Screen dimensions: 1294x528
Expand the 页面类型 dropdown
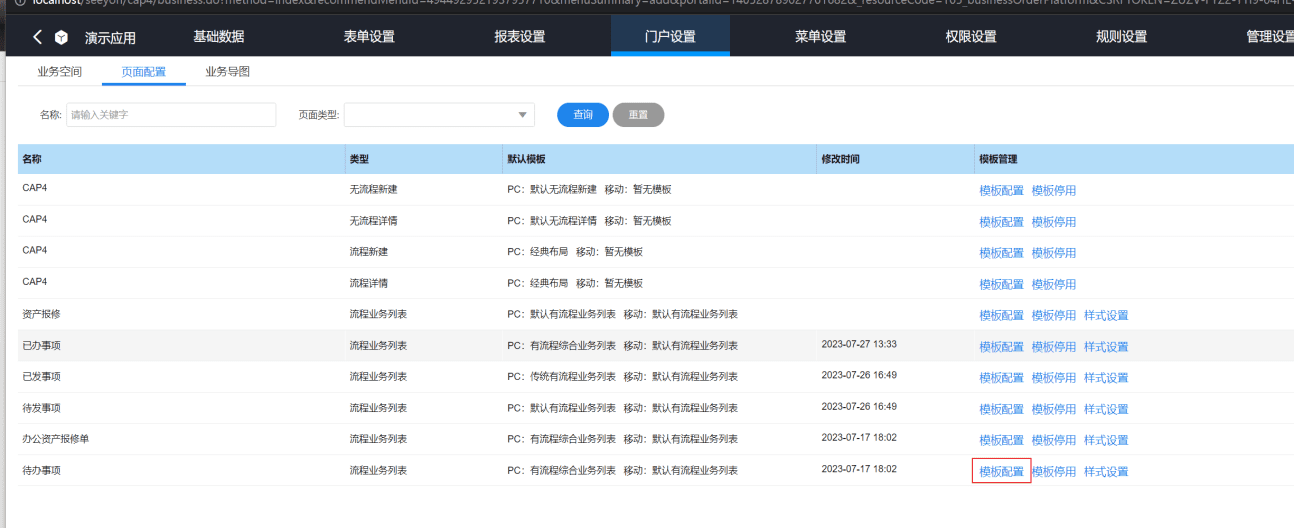(x=439, y=115)
